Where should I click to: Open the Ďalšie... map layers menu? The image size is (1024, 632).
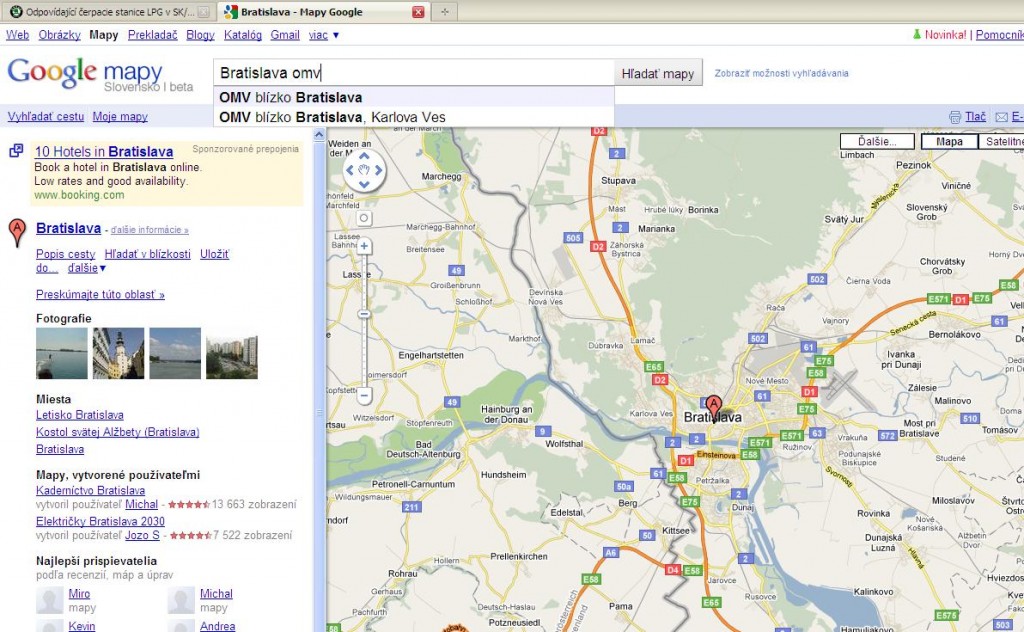point(877,142)
